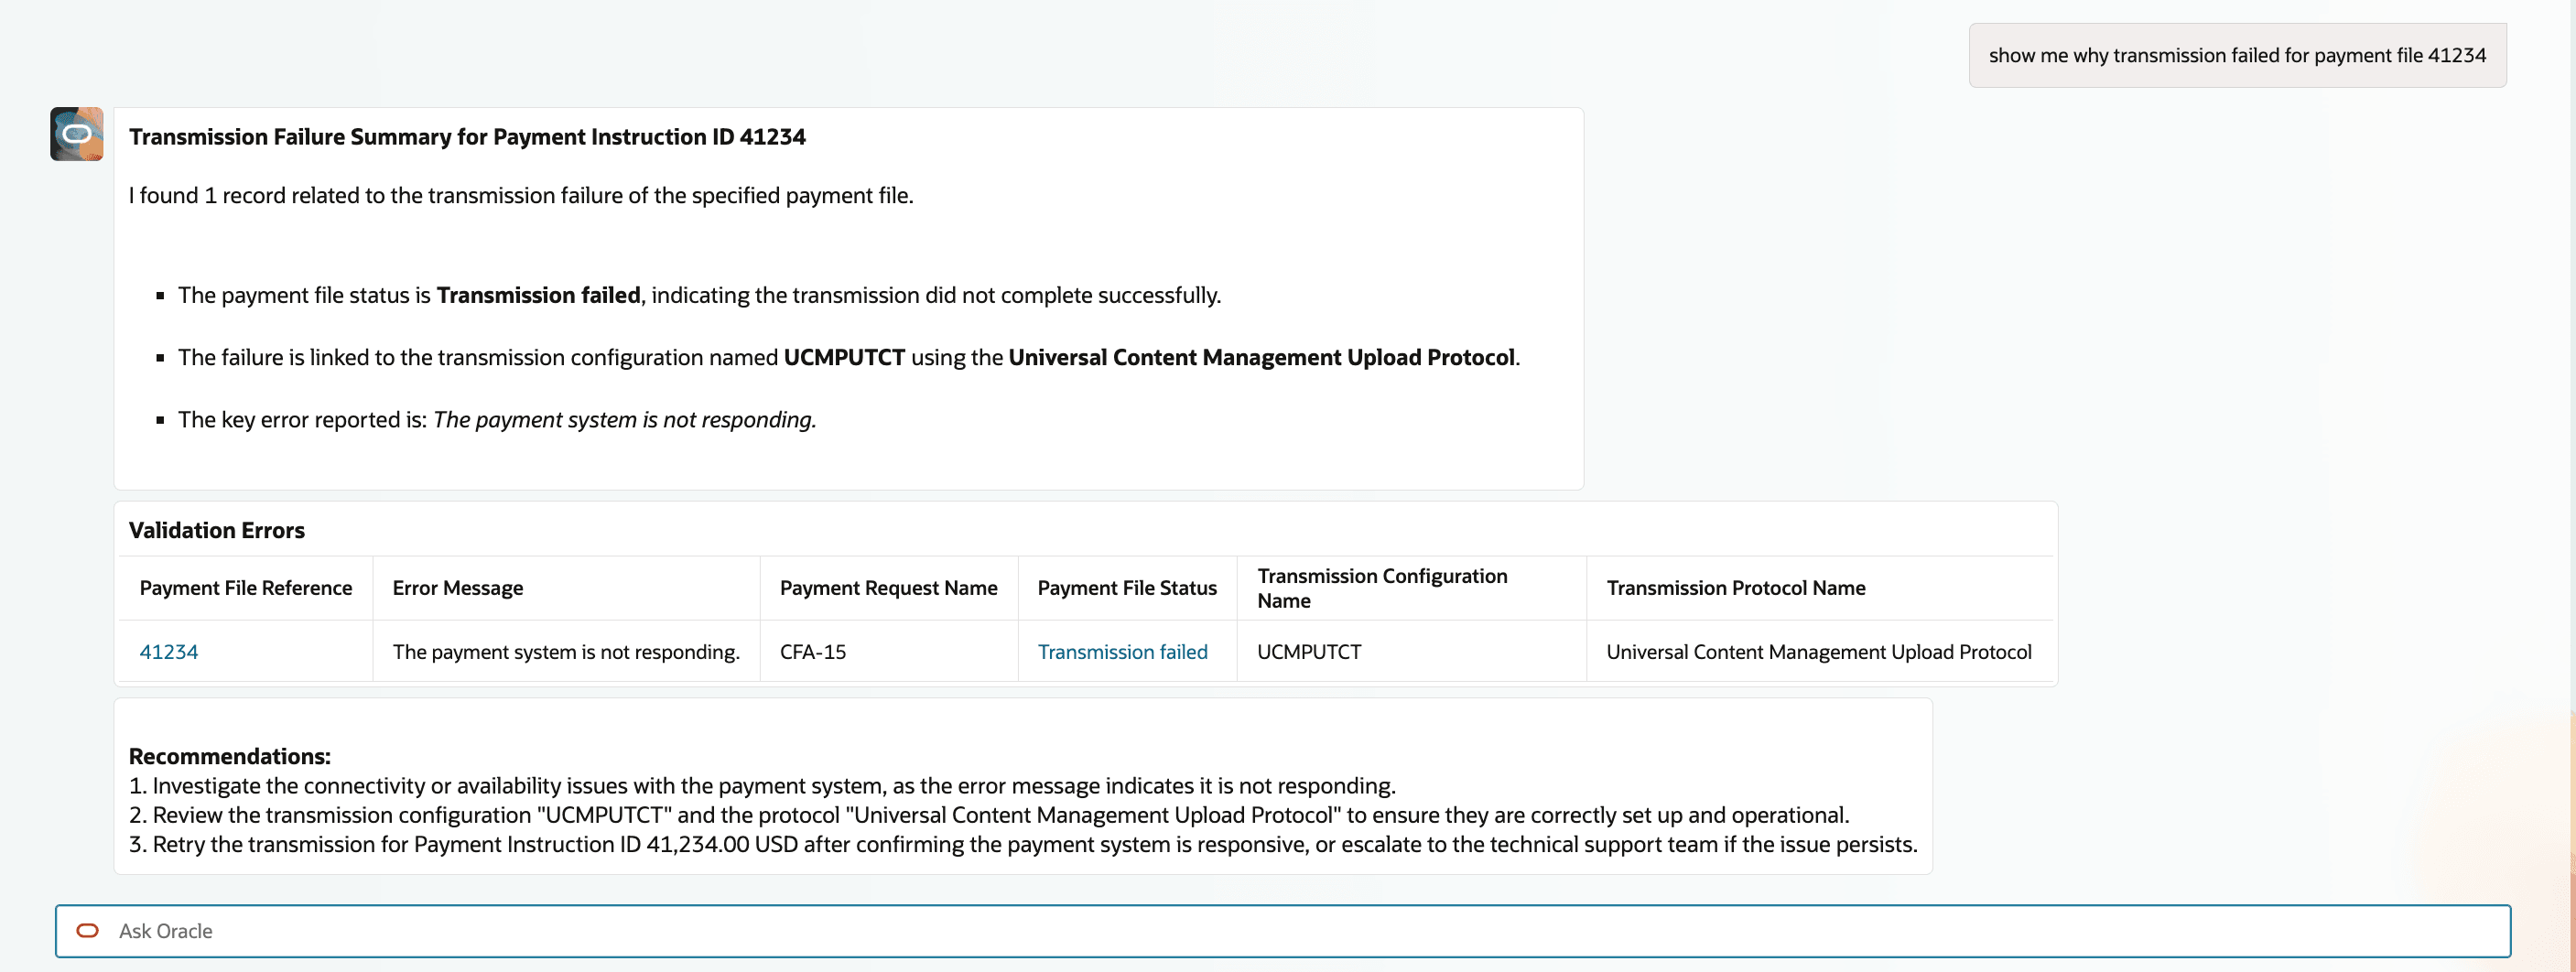Viewport: 2576px width, 972px height.
Task: Click bullet stating payment file status Transmission failed
Action: (x=699, y=296)
